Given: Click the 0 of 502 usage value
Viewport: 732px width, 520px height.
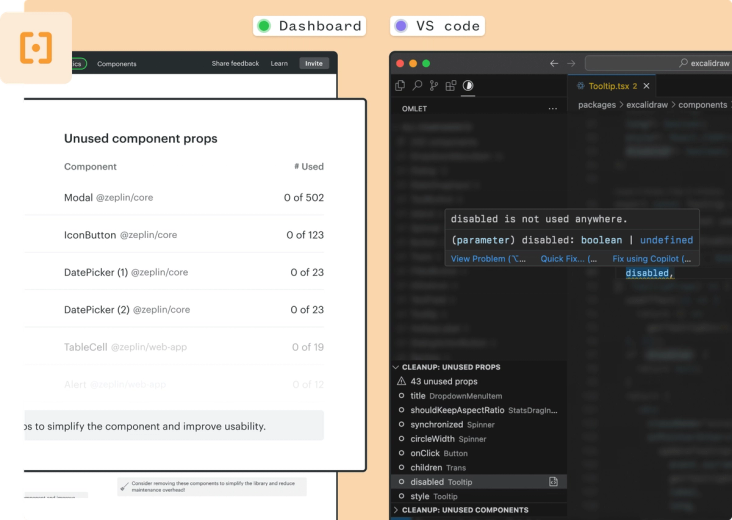Looking at the screenshot, I should [304, 197].
